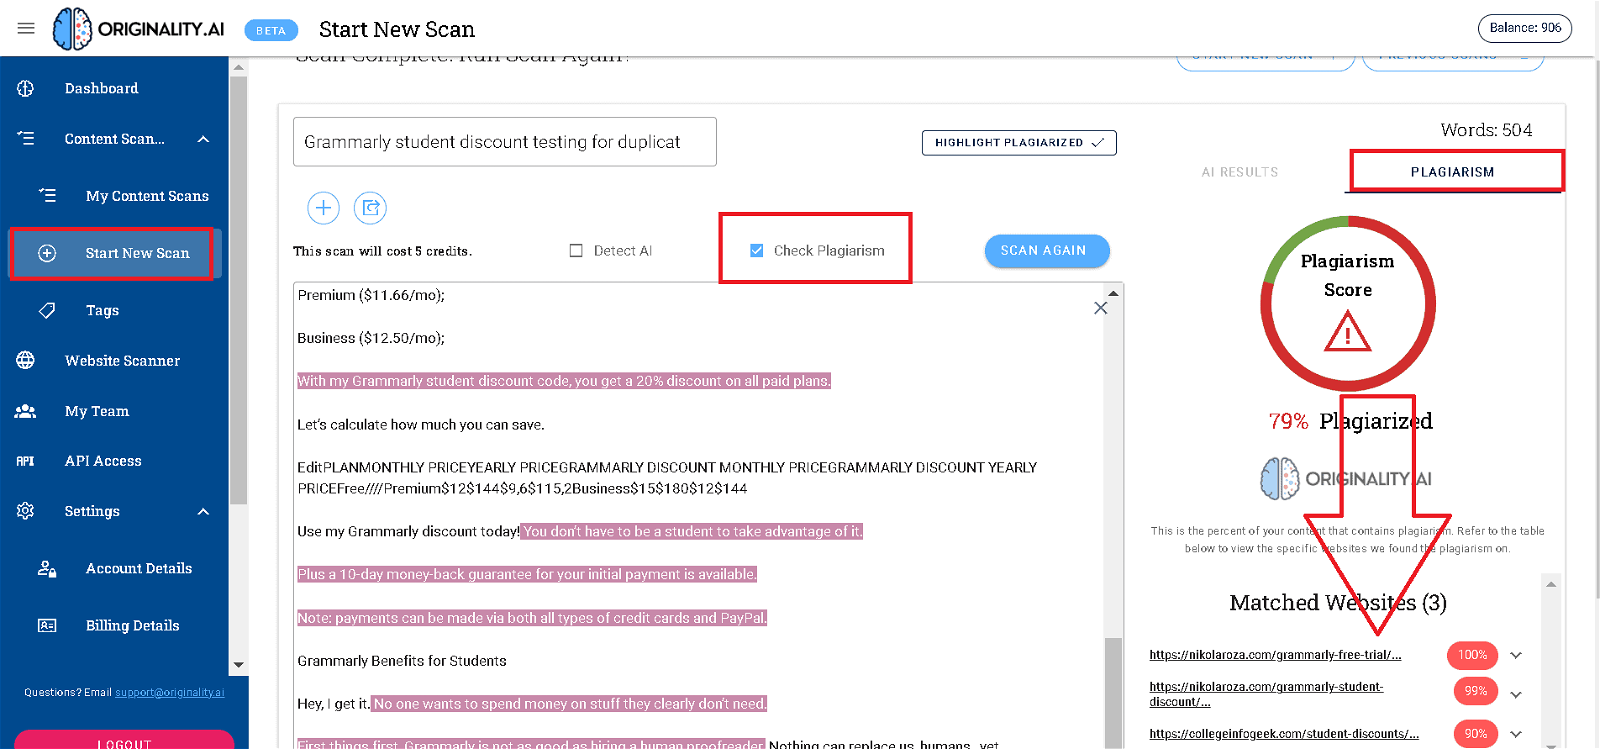
Task: Click the Plagiarism Score circular gauge
Action: point(1348,303)
